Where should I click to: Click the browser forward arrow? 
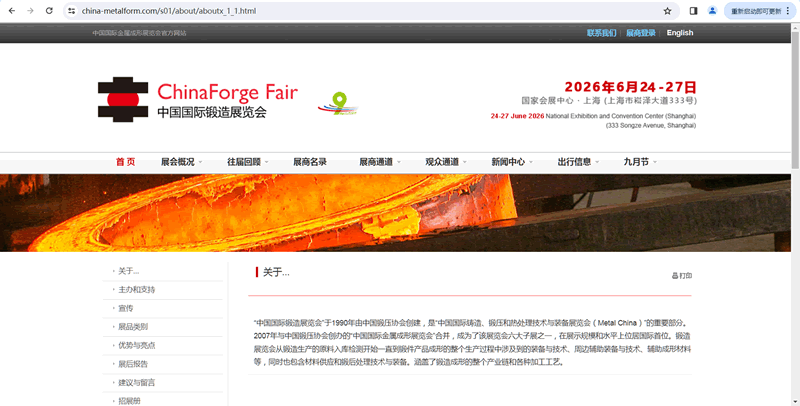coord(29,11)
